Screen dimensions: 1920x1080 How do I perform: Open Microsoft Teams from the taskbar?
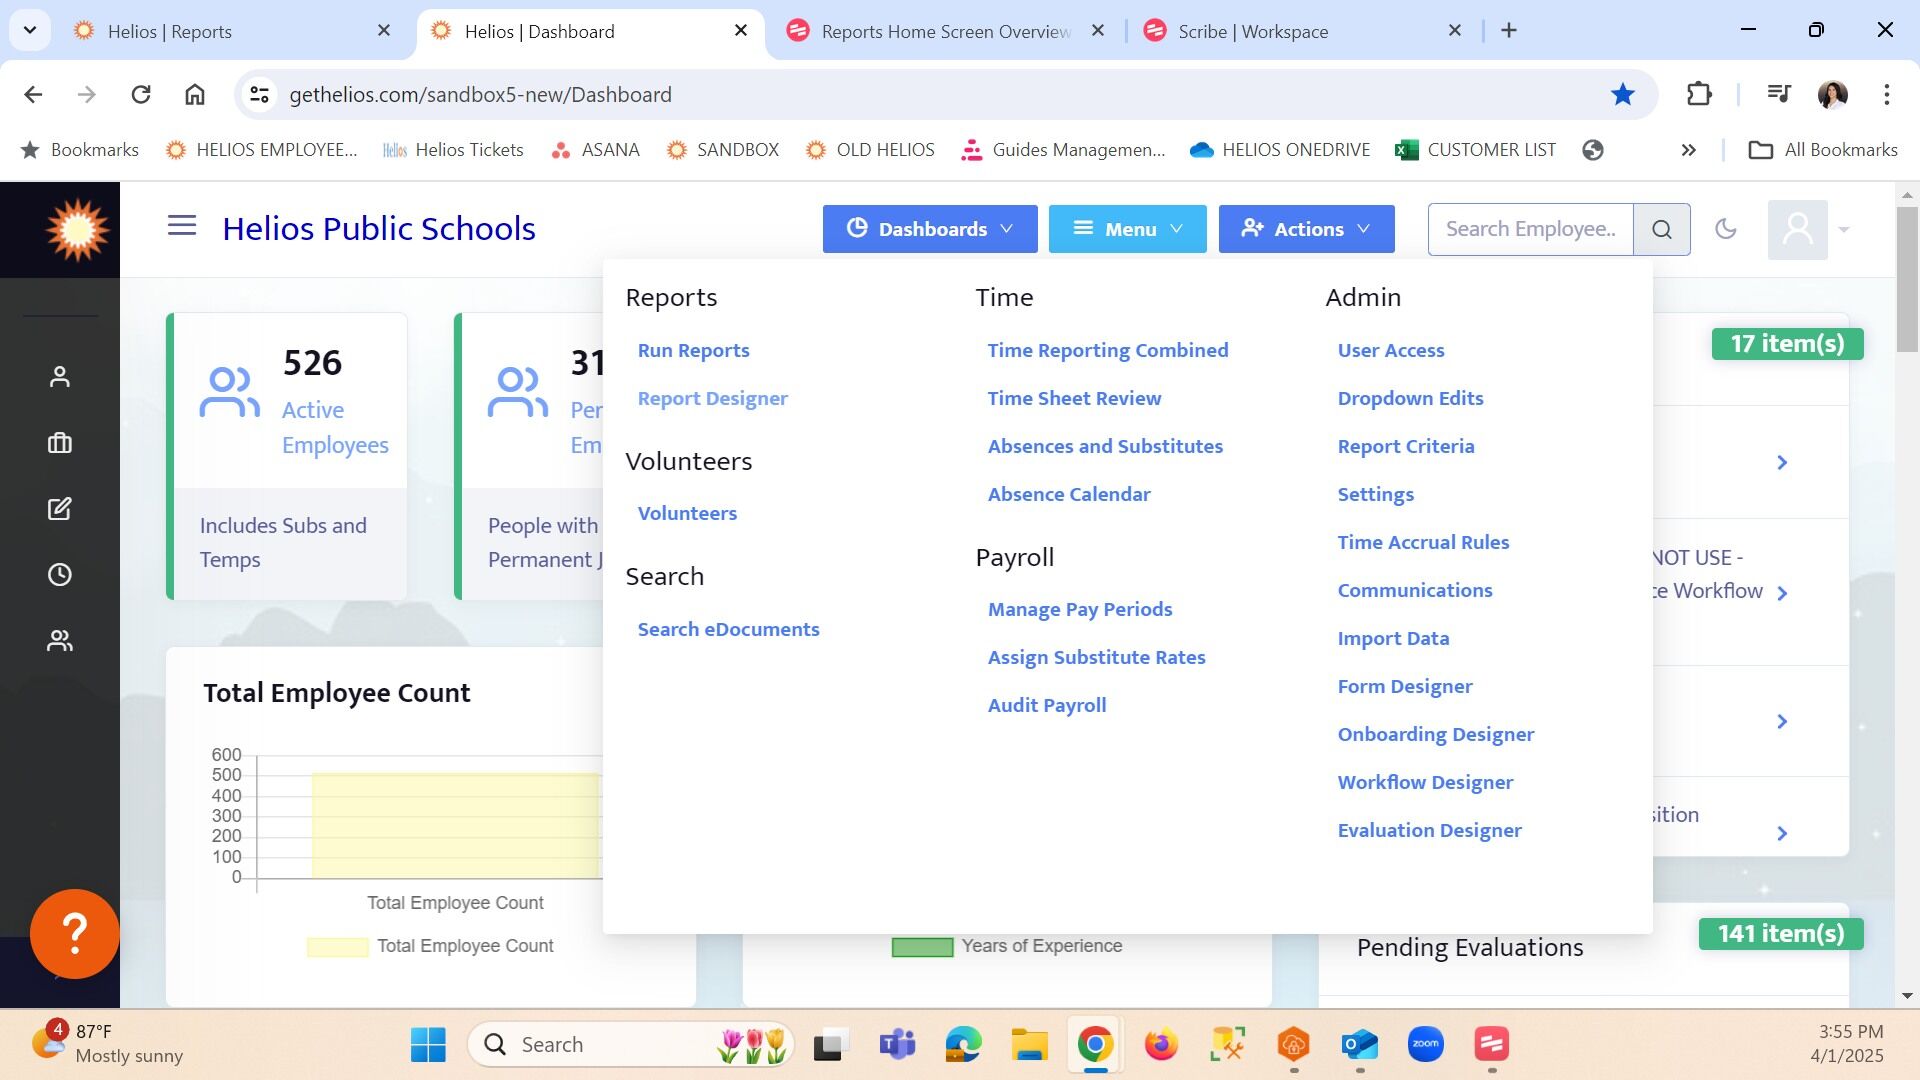(897, 1045)
